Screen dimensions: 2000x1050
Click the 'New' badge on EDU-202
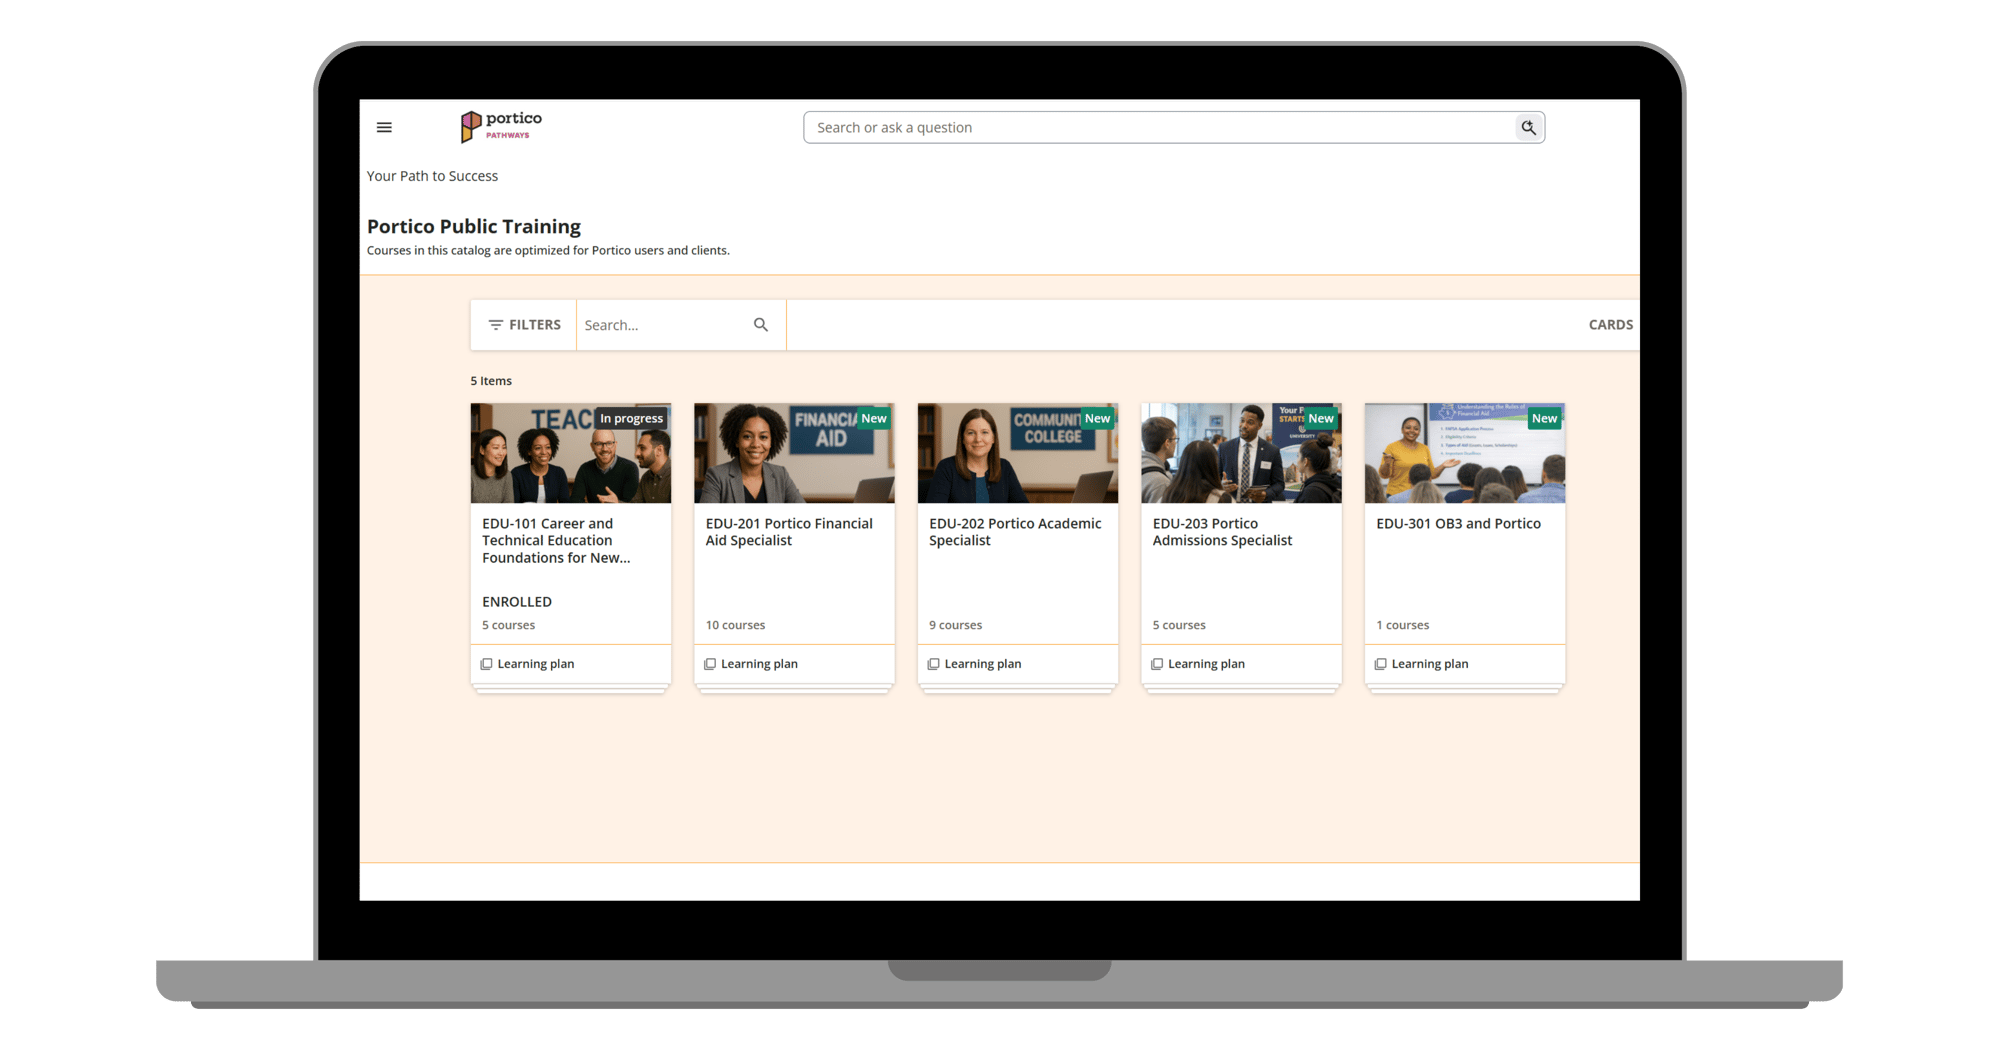(1098, 418)
